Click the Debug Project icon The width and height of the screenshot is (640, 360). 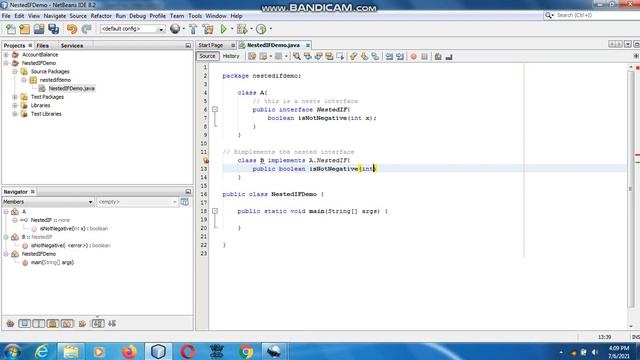click(x=242, y=29)
